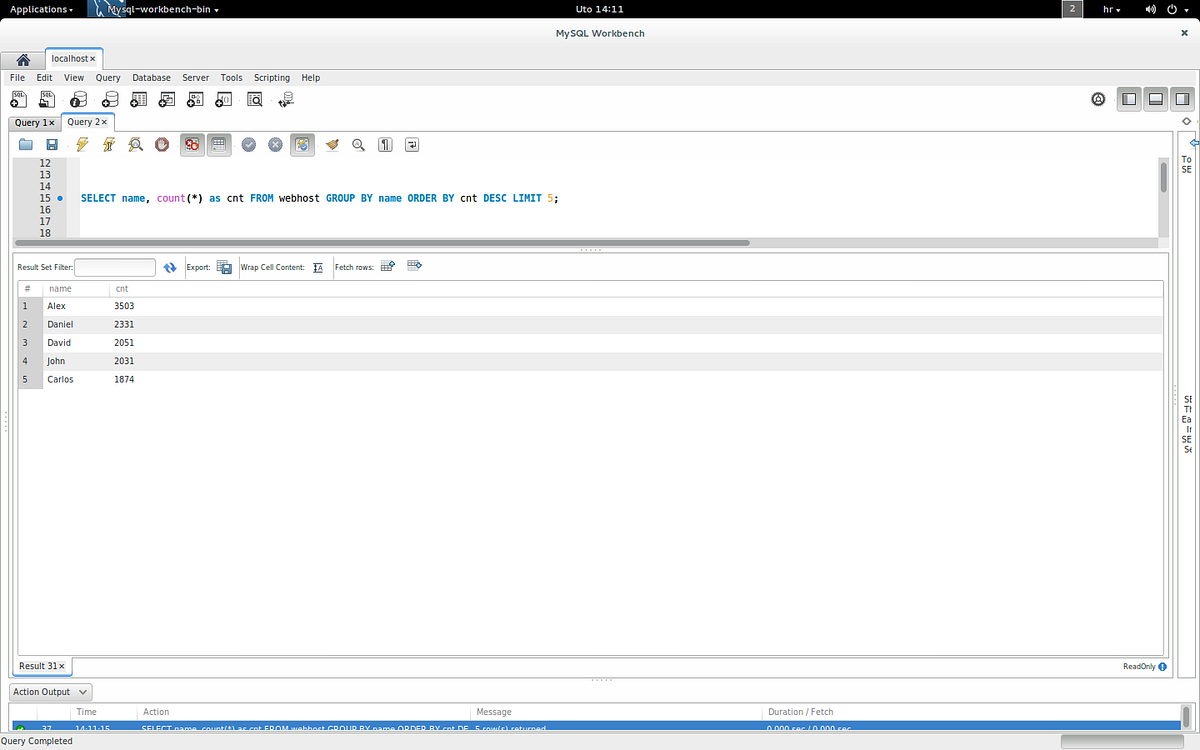Open the home screen tab
This screenshot has width=1200, height=750.
23,59
